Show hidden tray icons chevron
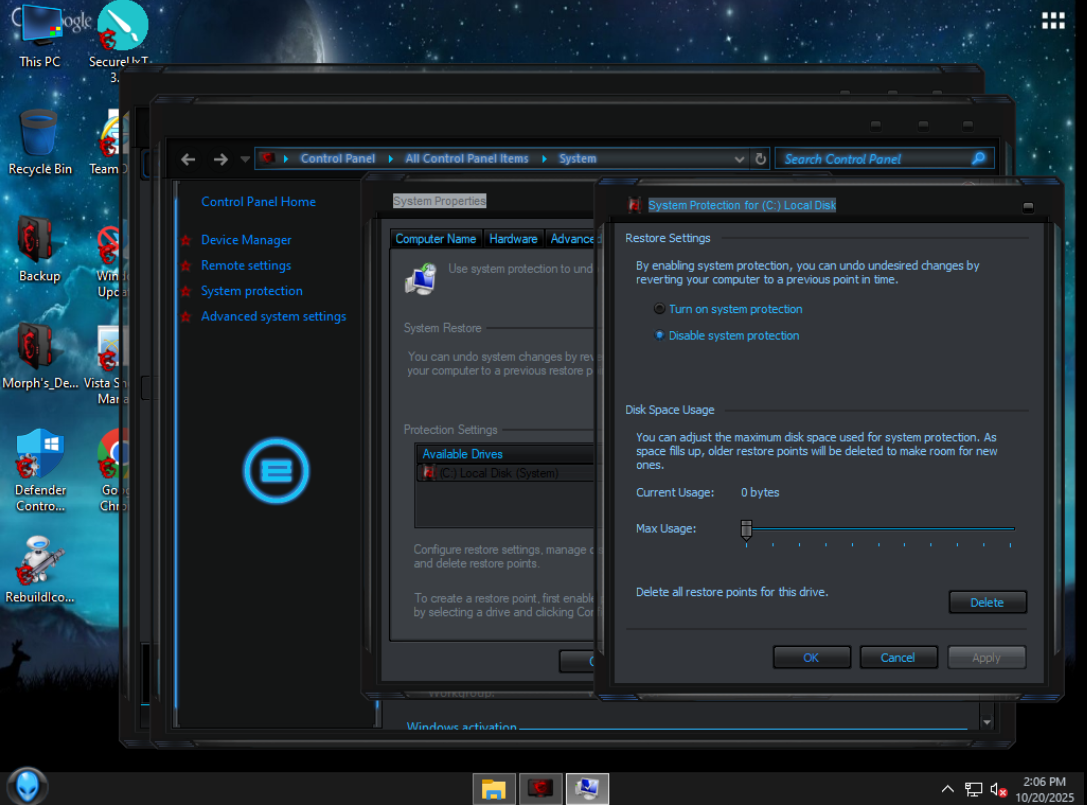The height and width of the screenshot is (805, 1087). pyautogui.click(x=947, y=789)
